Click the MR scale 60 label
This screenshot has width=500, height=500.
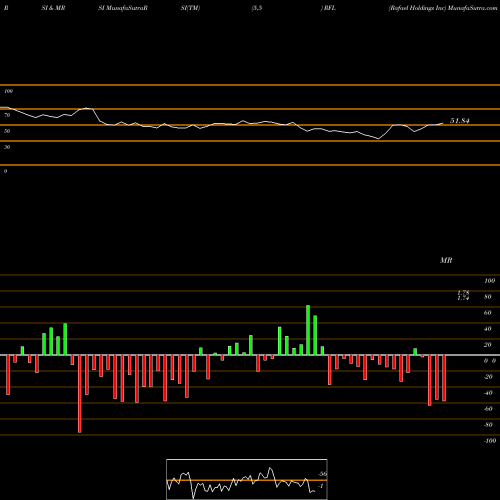pos(487,313)
